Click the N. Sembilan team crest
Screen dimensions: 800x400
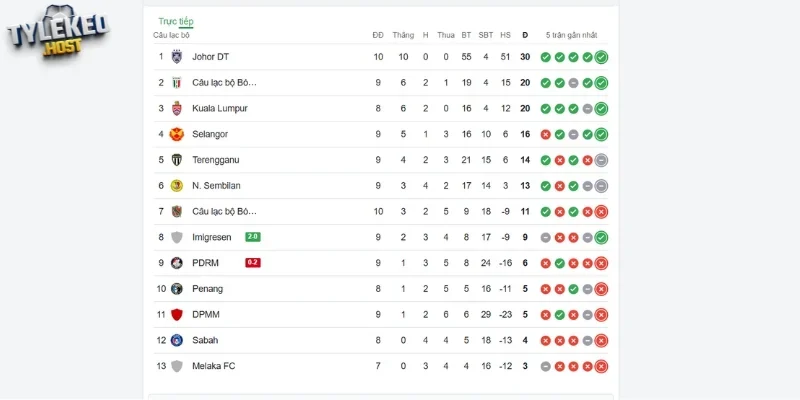pyautogui.click(x=177, y=186)
